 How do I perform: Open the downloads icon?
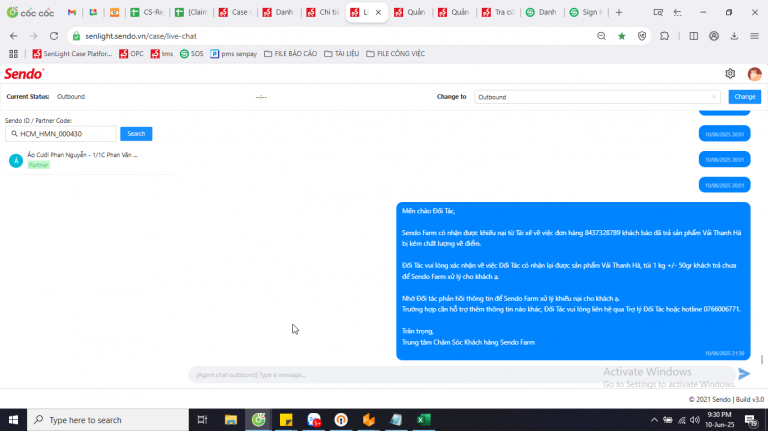pyautogui.click(x=734, y=36)
